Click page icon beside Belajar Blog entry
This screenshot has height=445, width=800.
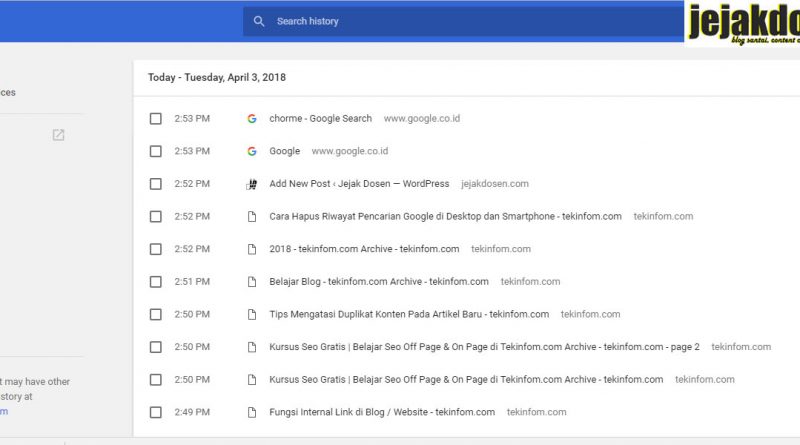[x=252, y=282]
